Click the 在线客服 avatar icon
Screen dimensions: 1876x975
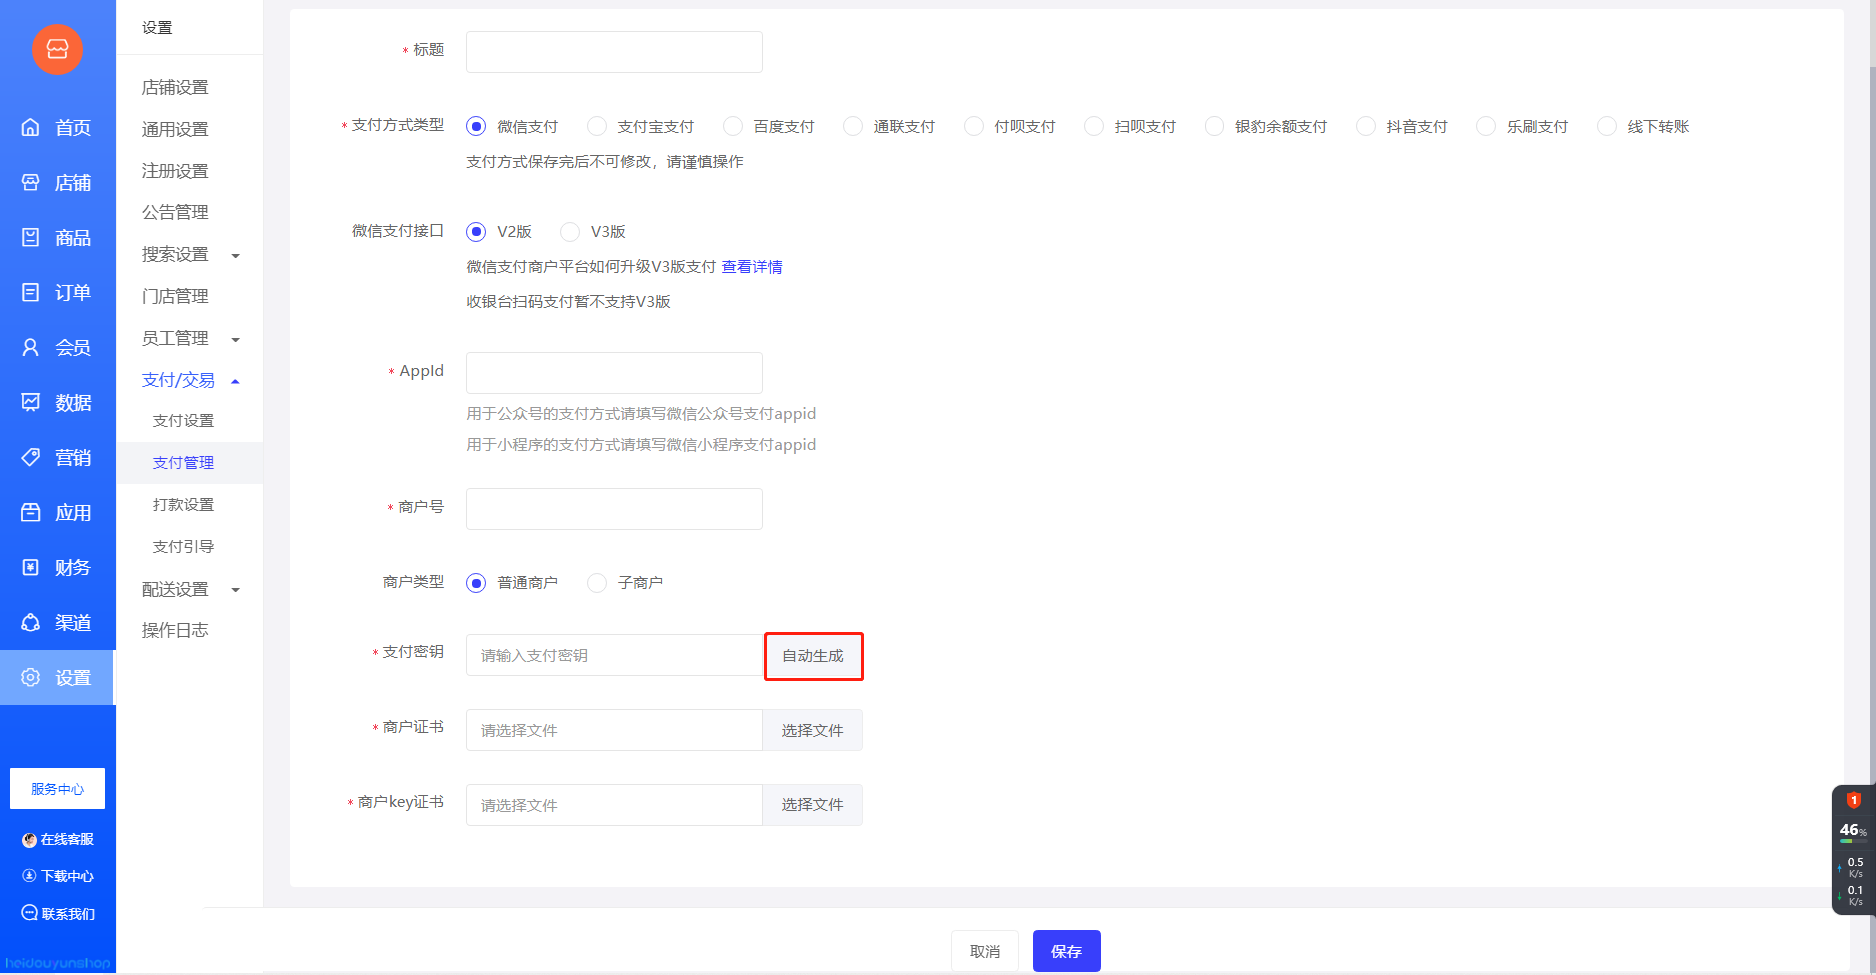tap(29, 840)
